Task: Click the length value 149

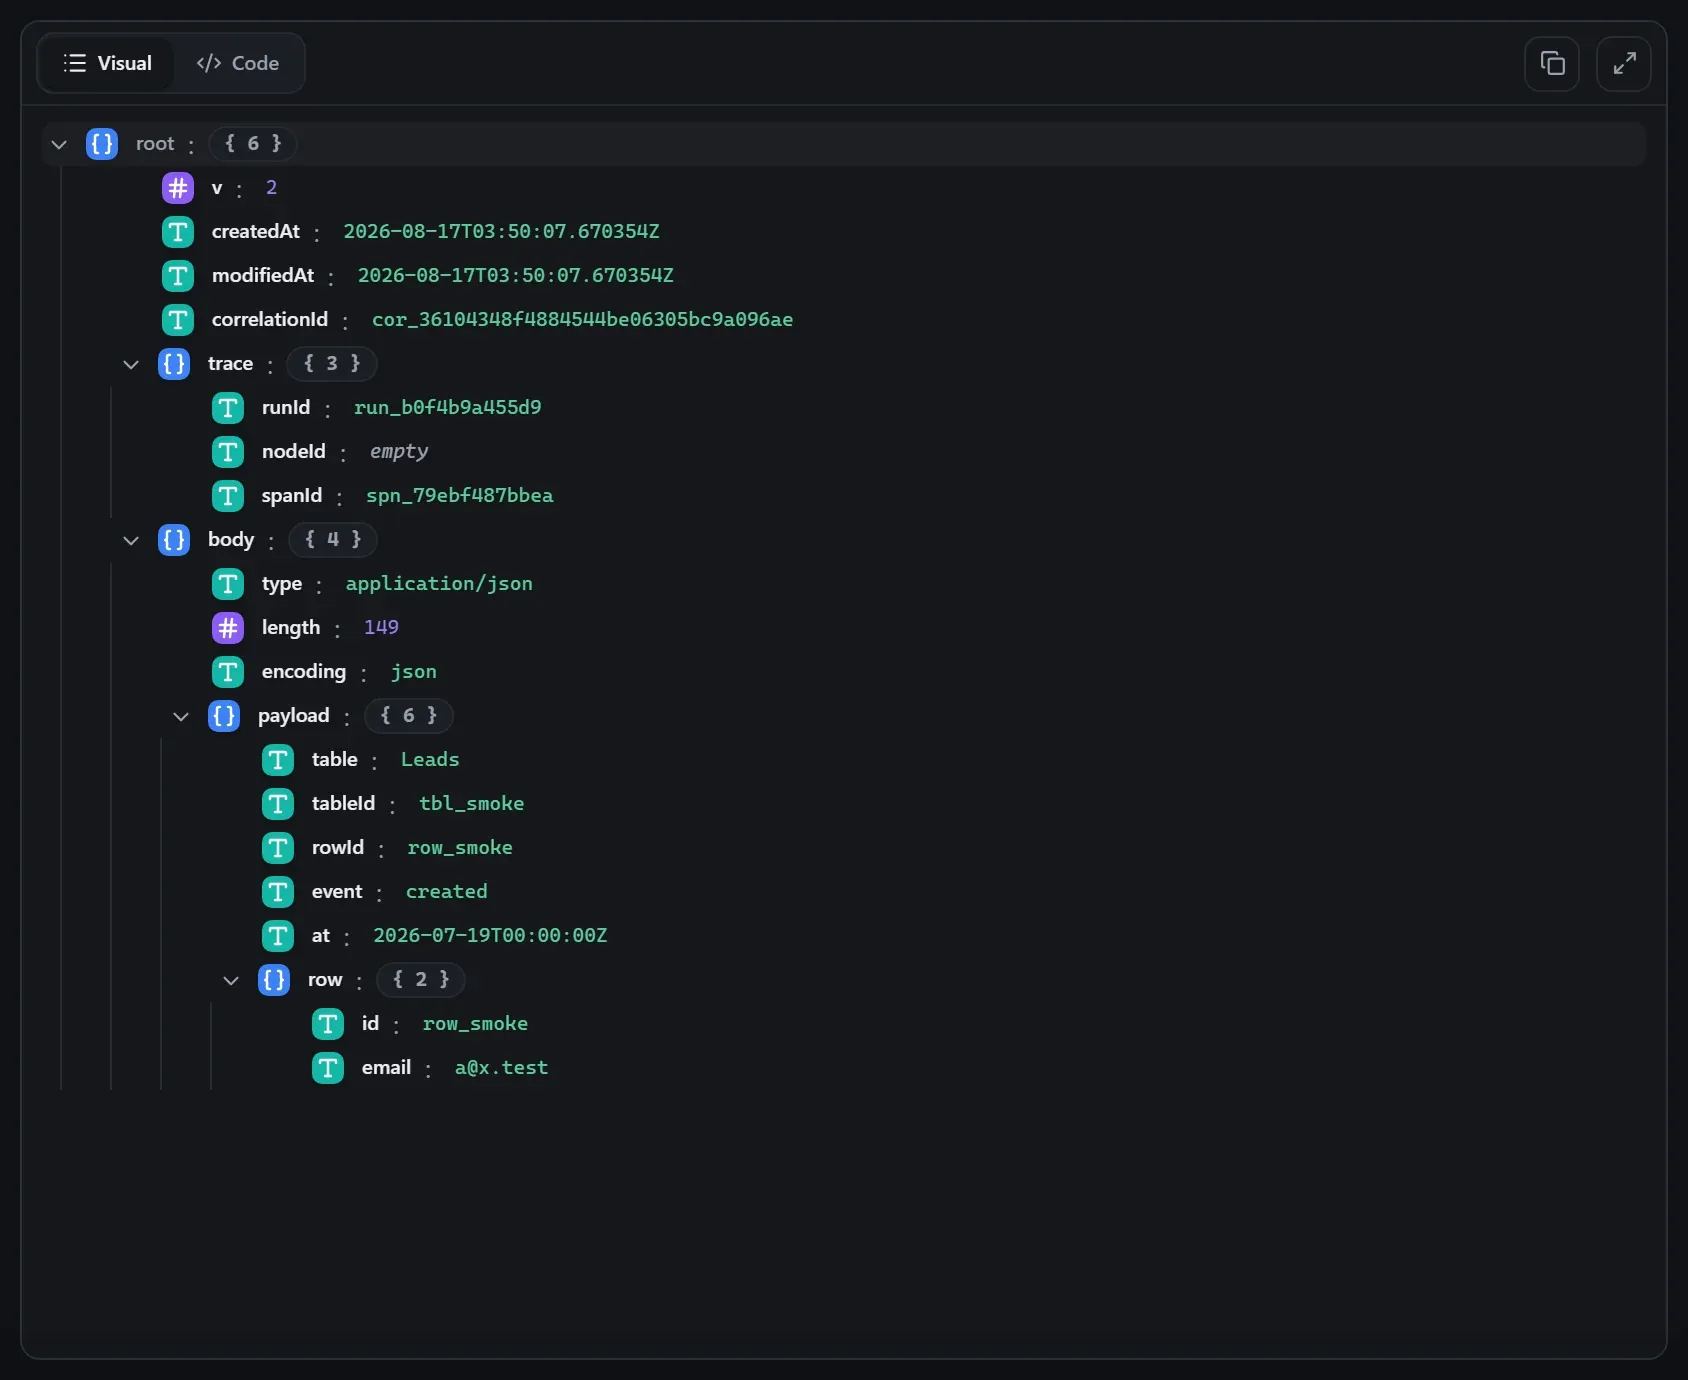Action: (381, 628)
